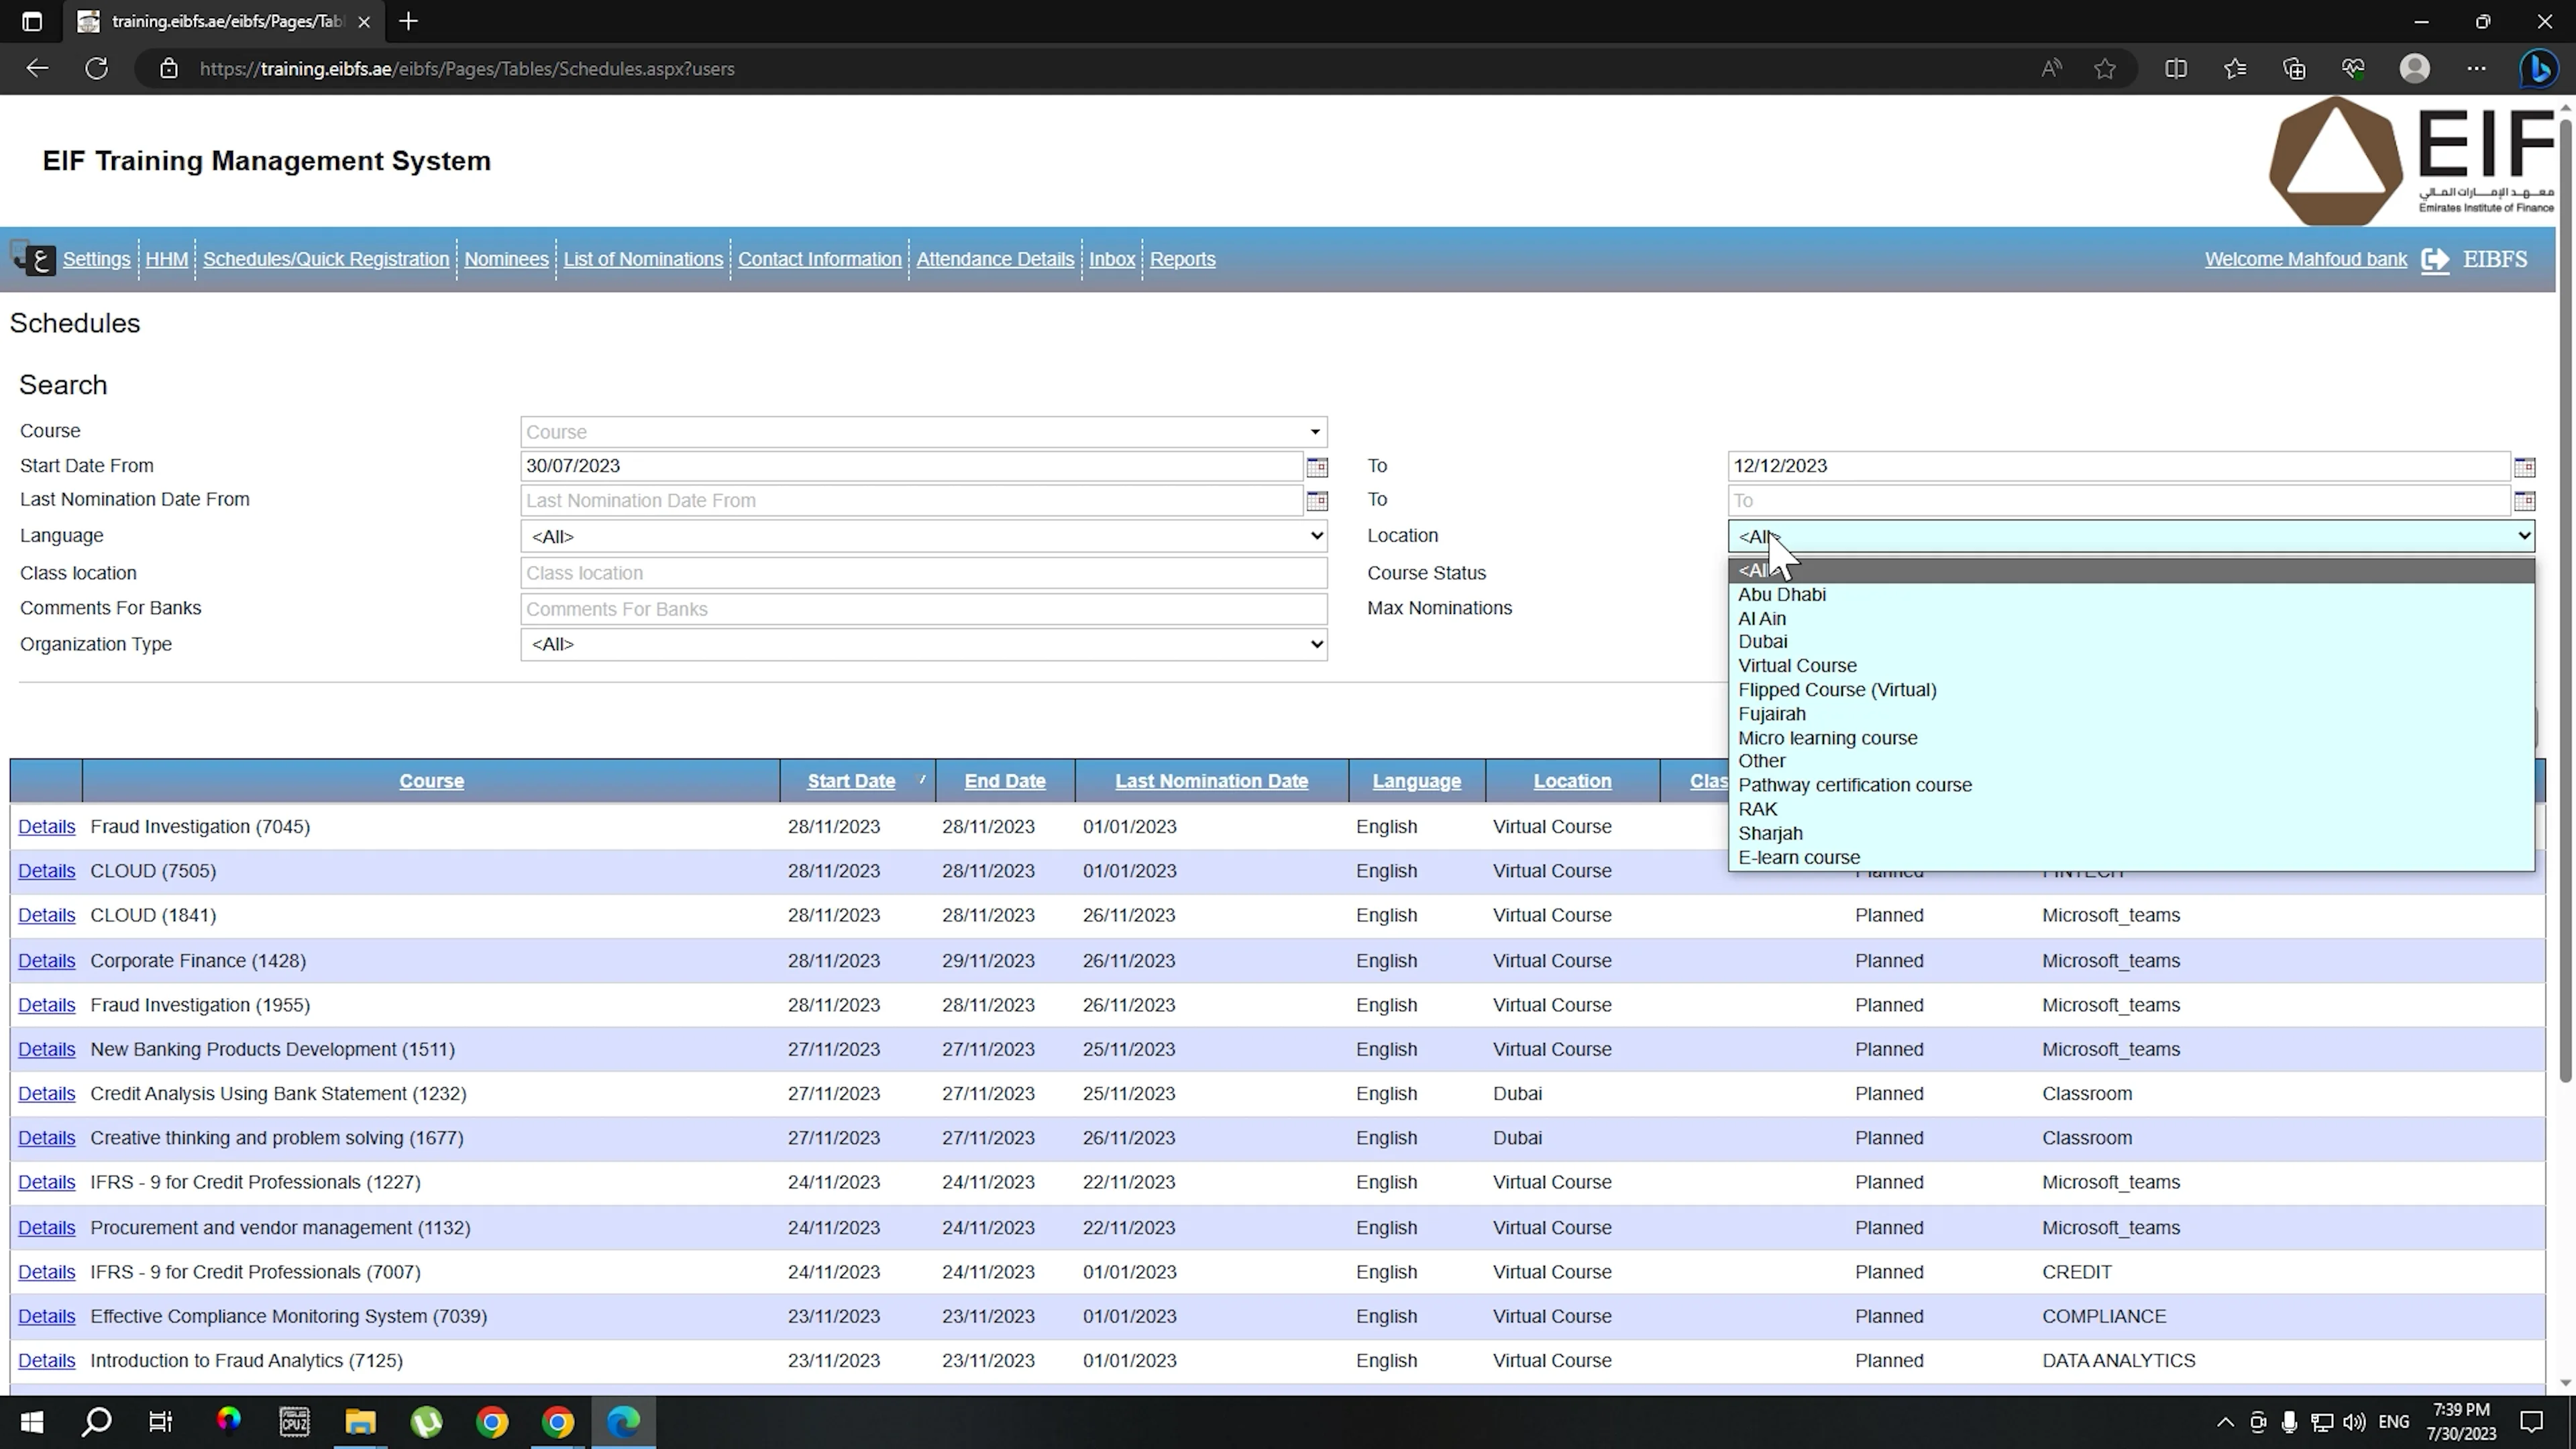Click Inbox in the navigation bar
Image resolution: width=2576 pixels, height=1449 pixels.
coord(1112,259)
